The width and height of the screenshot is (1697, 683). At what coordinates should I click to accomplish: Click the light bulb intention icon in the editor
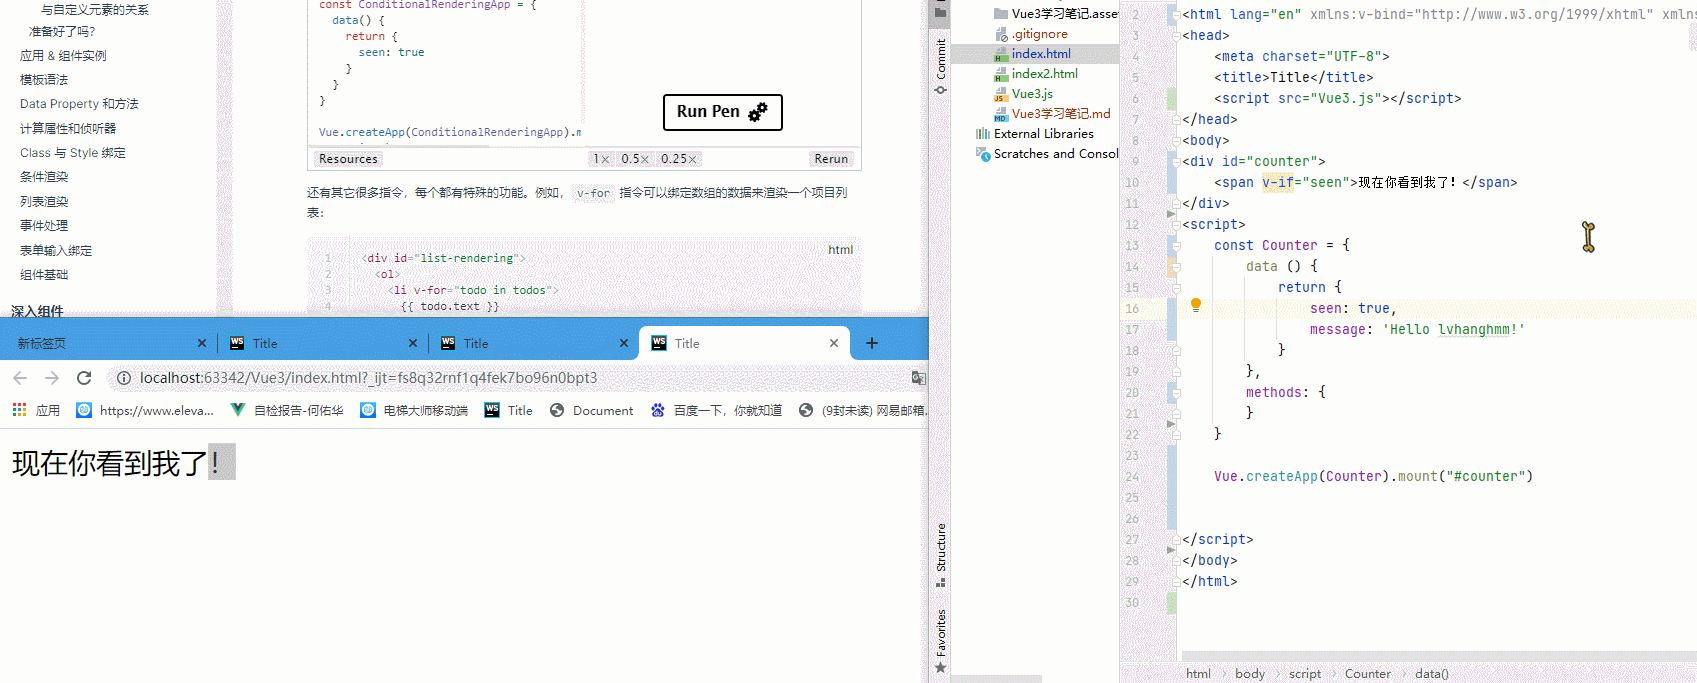[1195, 306]
